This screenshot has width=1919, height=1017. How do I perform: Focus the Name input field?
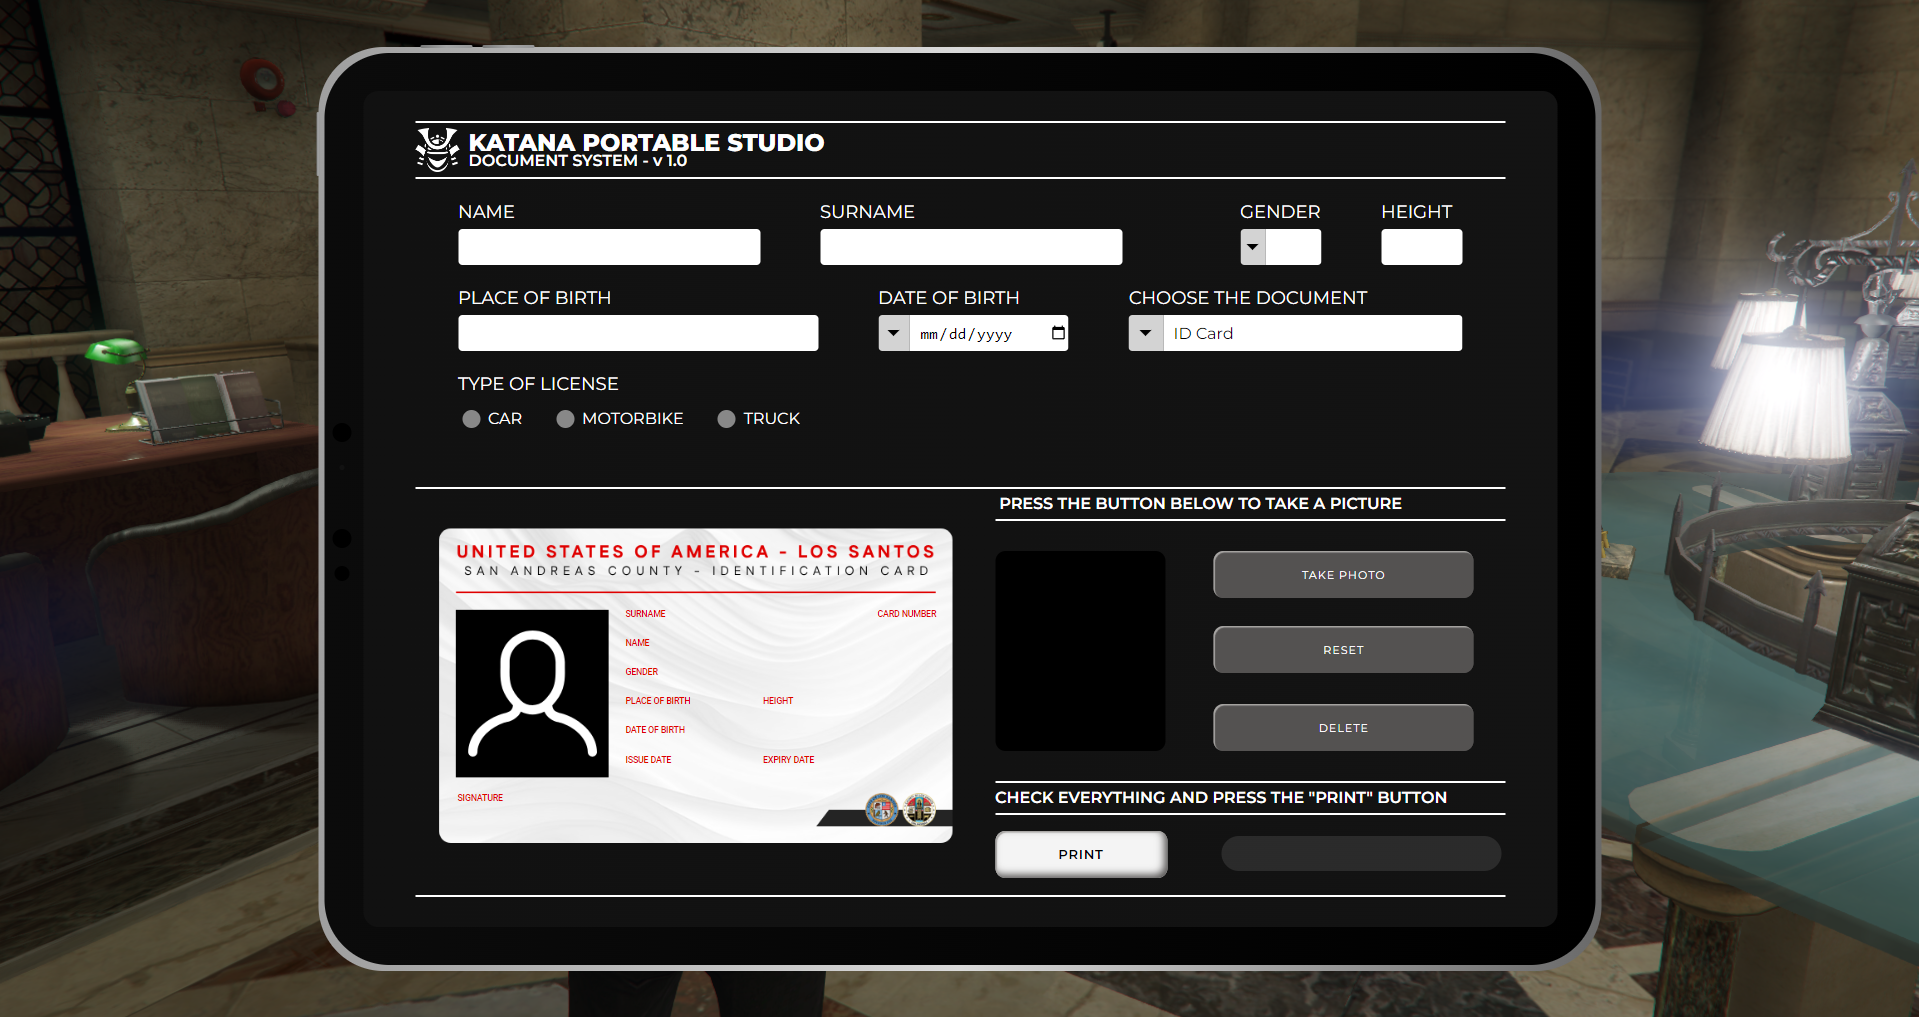tap(609, 247)
